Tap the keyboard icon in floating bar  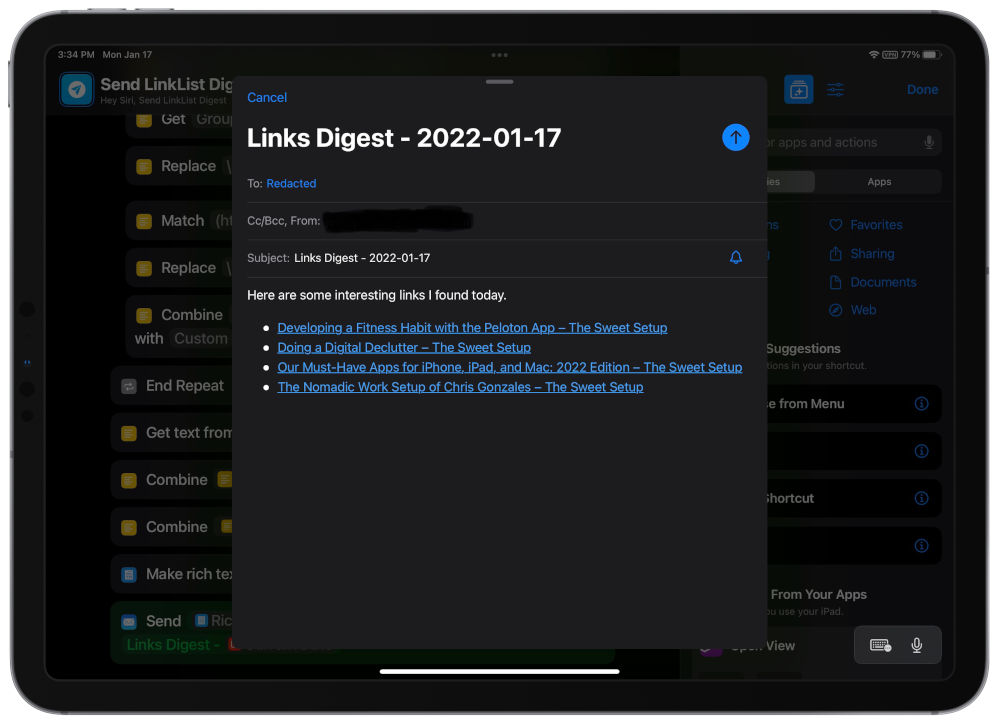[x=880, y=645]
